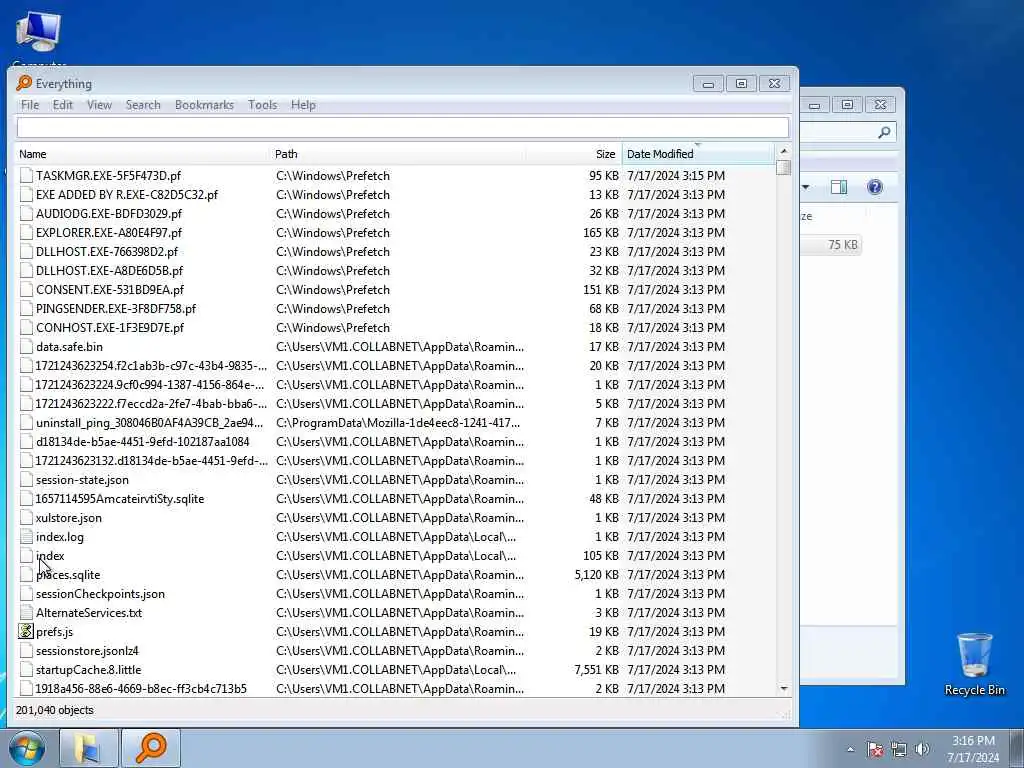Select file name 1918a456-88e6-4669-b8ec-ff3cb4c713b5
Screen dimensions: 1024x768
click(141, 688)
